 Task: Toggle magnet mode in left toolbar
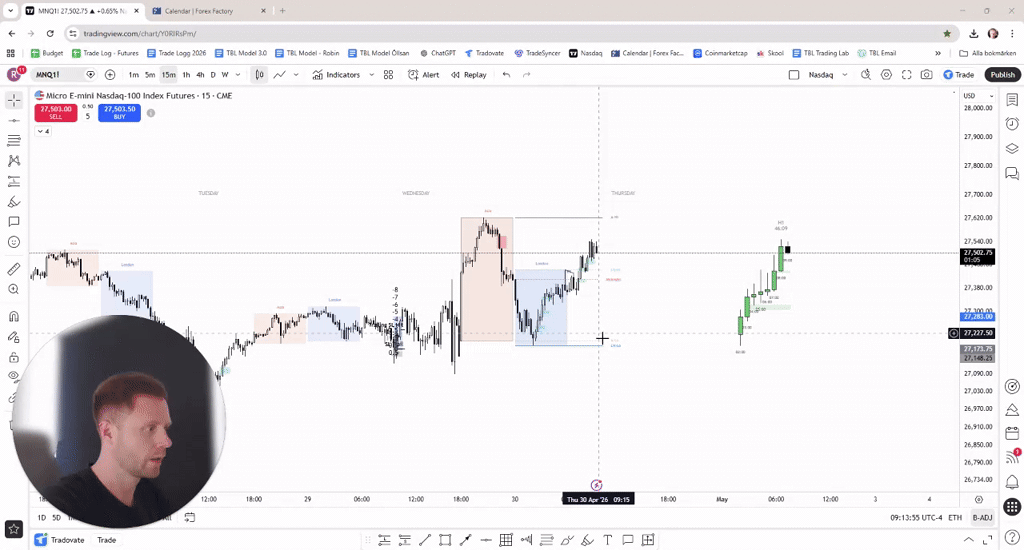tap(14, 317)
